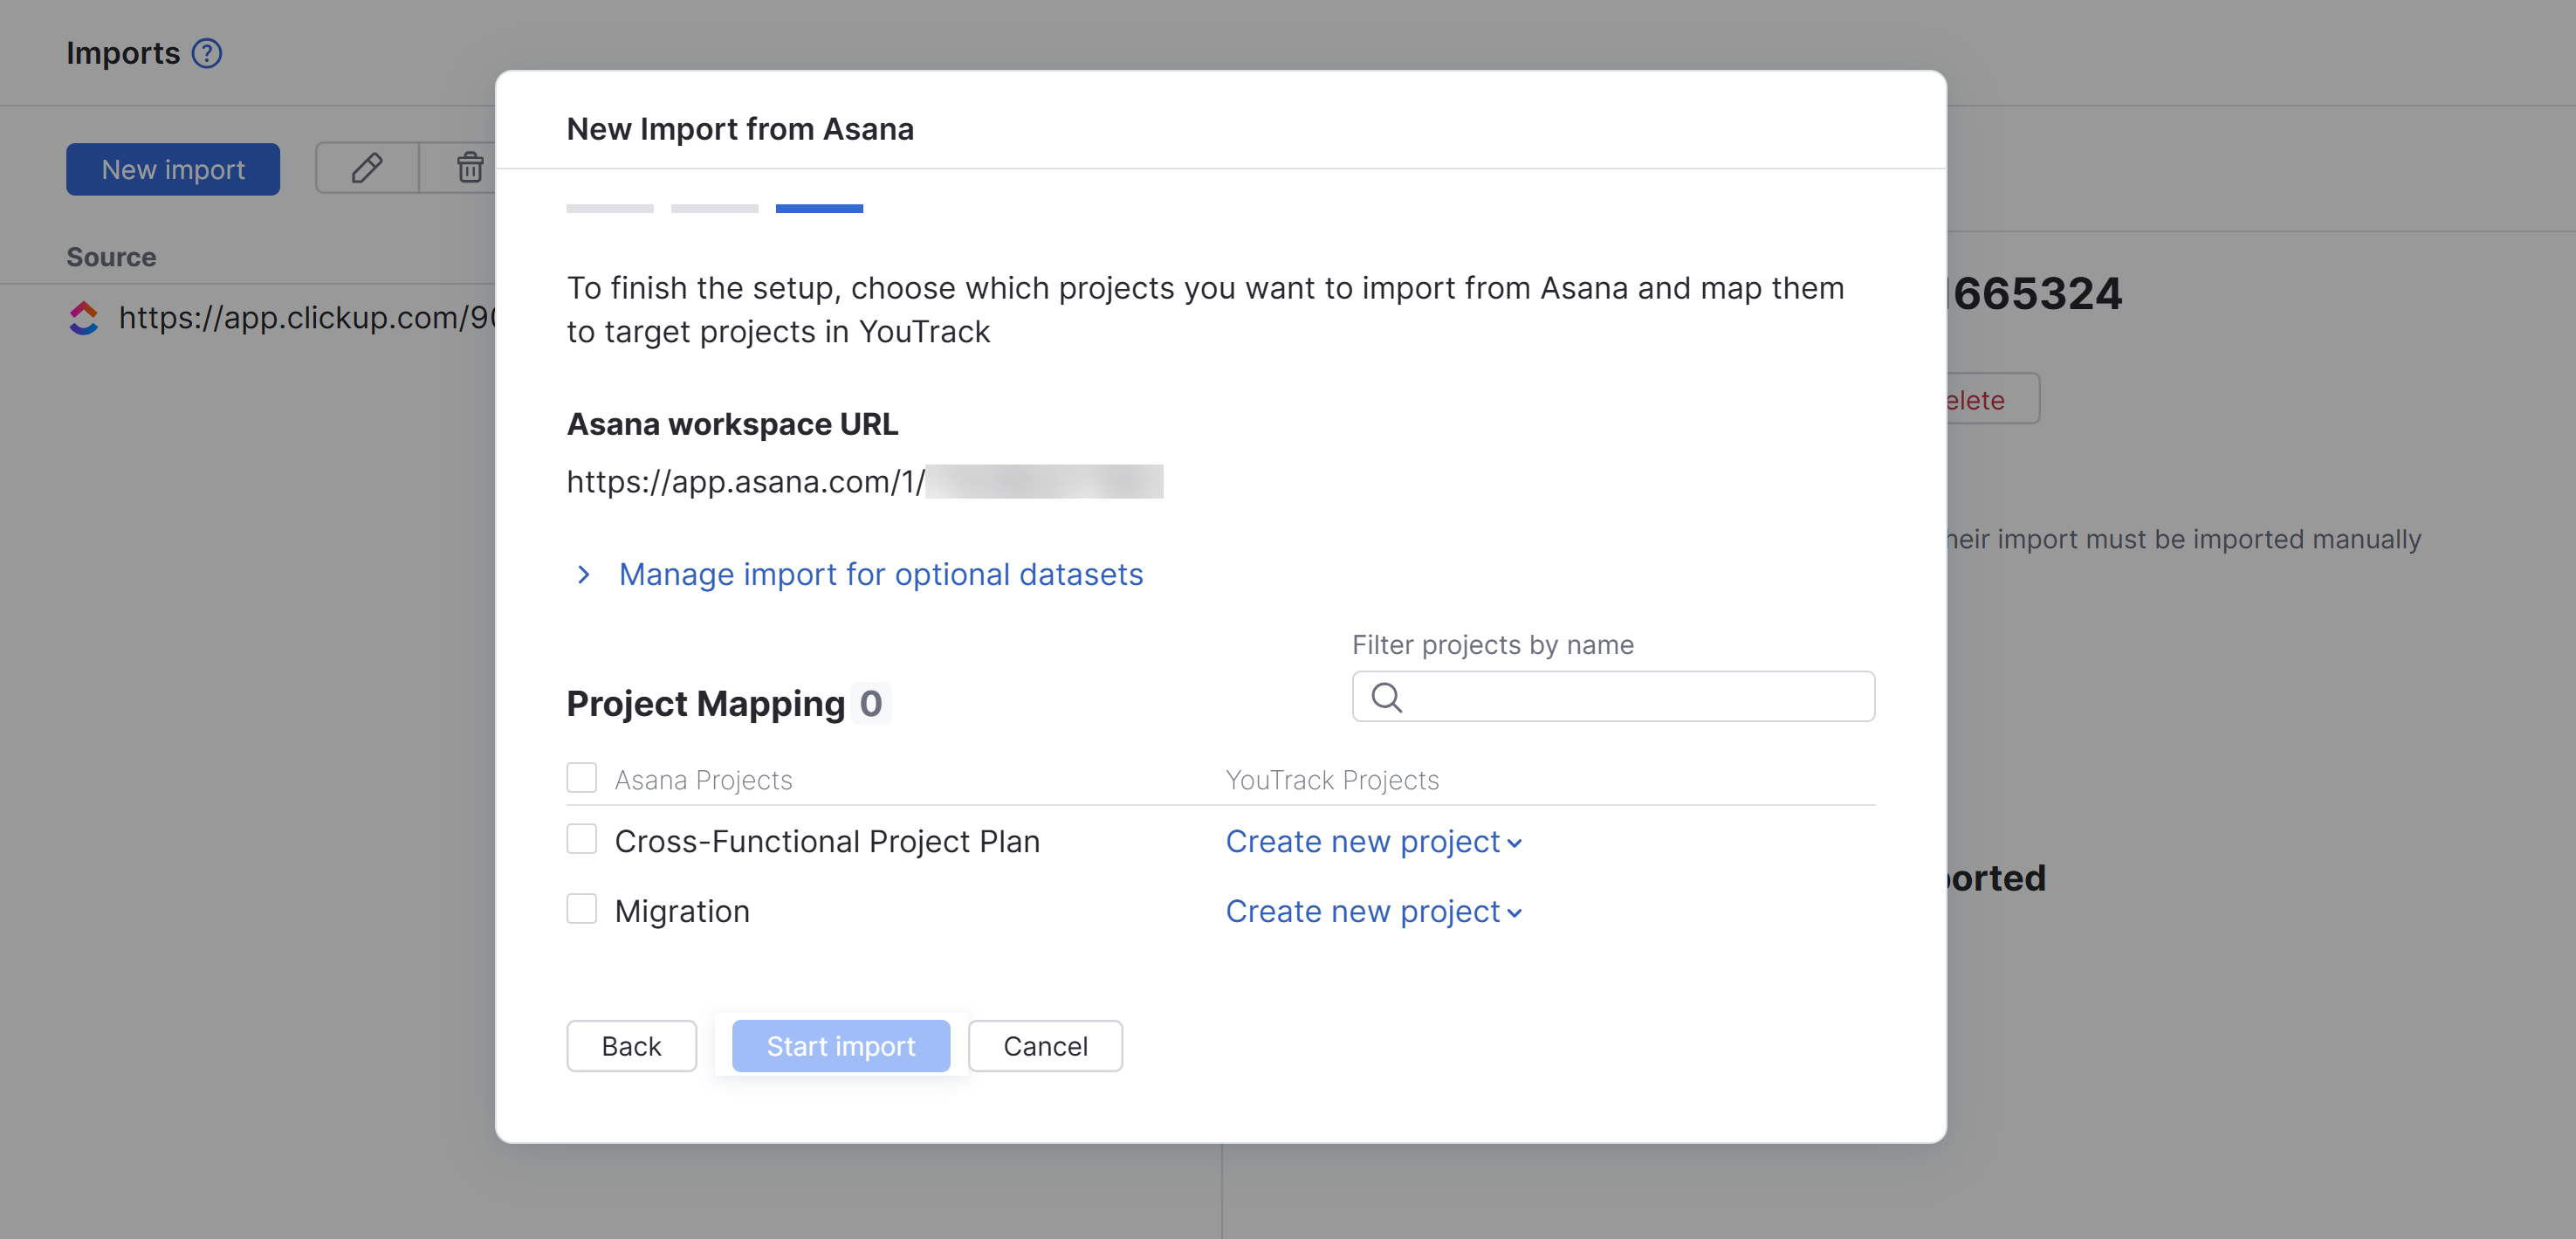Open target dropdown for Migration project
This screenshot has width=2576, height=1239.
1374,912
